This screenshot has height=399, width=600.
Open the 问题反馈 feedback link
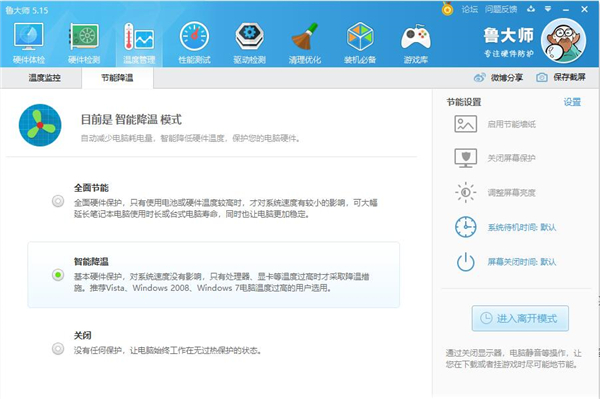(501, 9)
